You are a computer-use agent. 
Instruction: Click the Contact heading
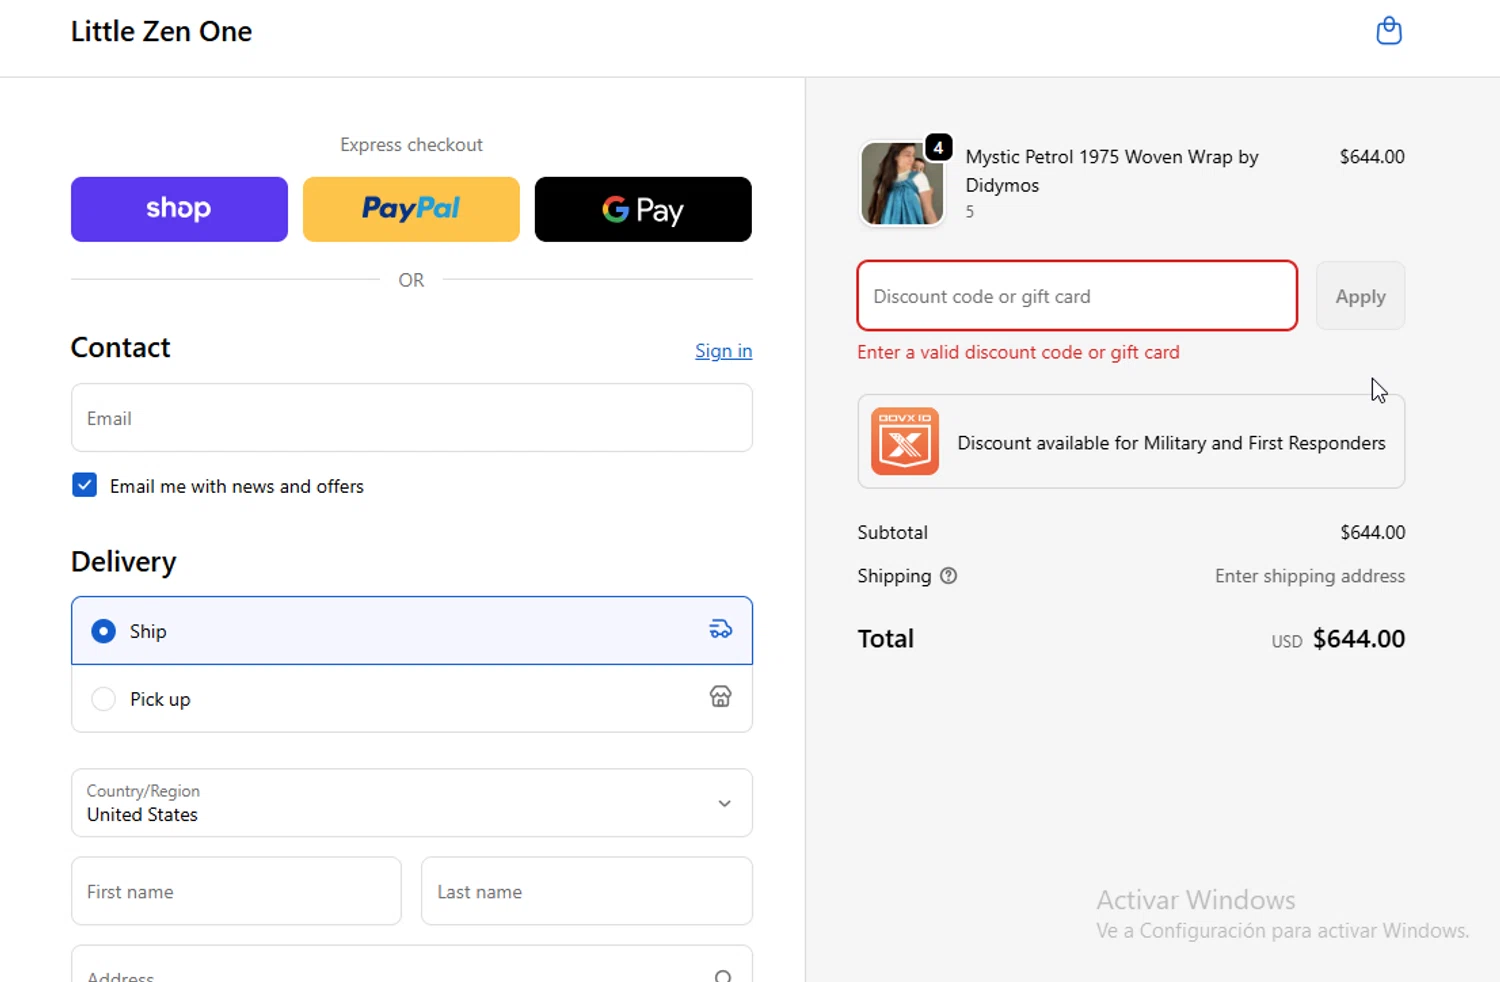pos(121,347)
